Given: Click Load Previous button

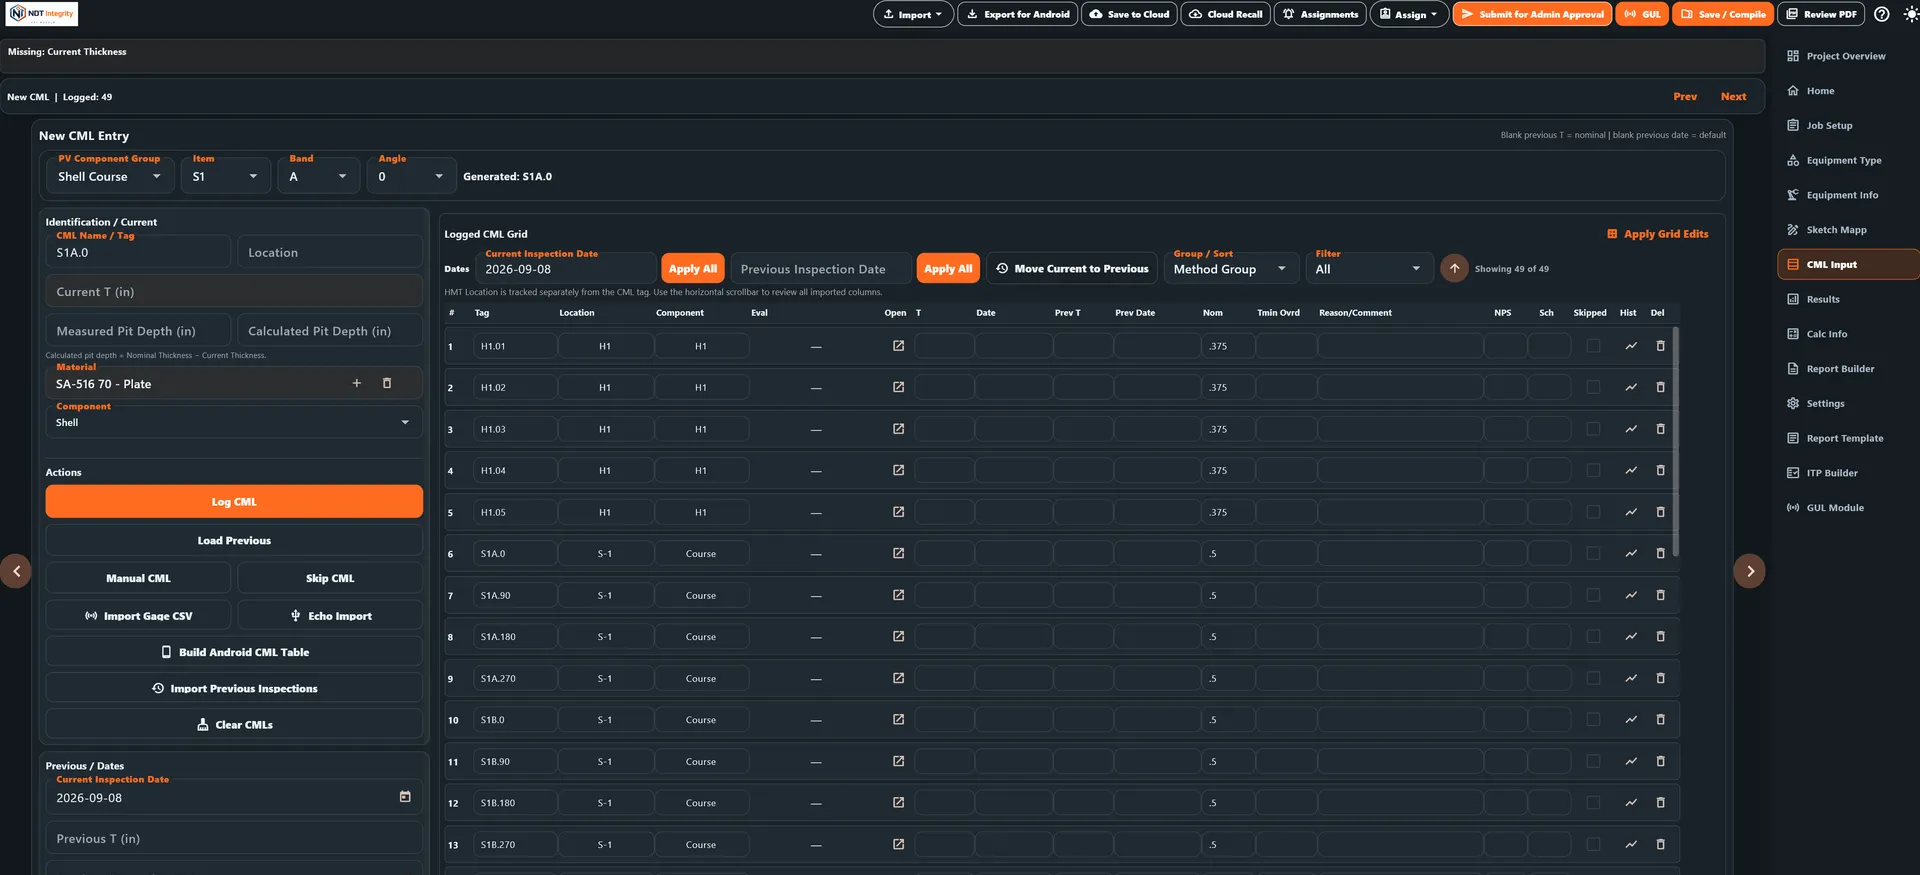Looking at the screenshot, I should point(234,540).
